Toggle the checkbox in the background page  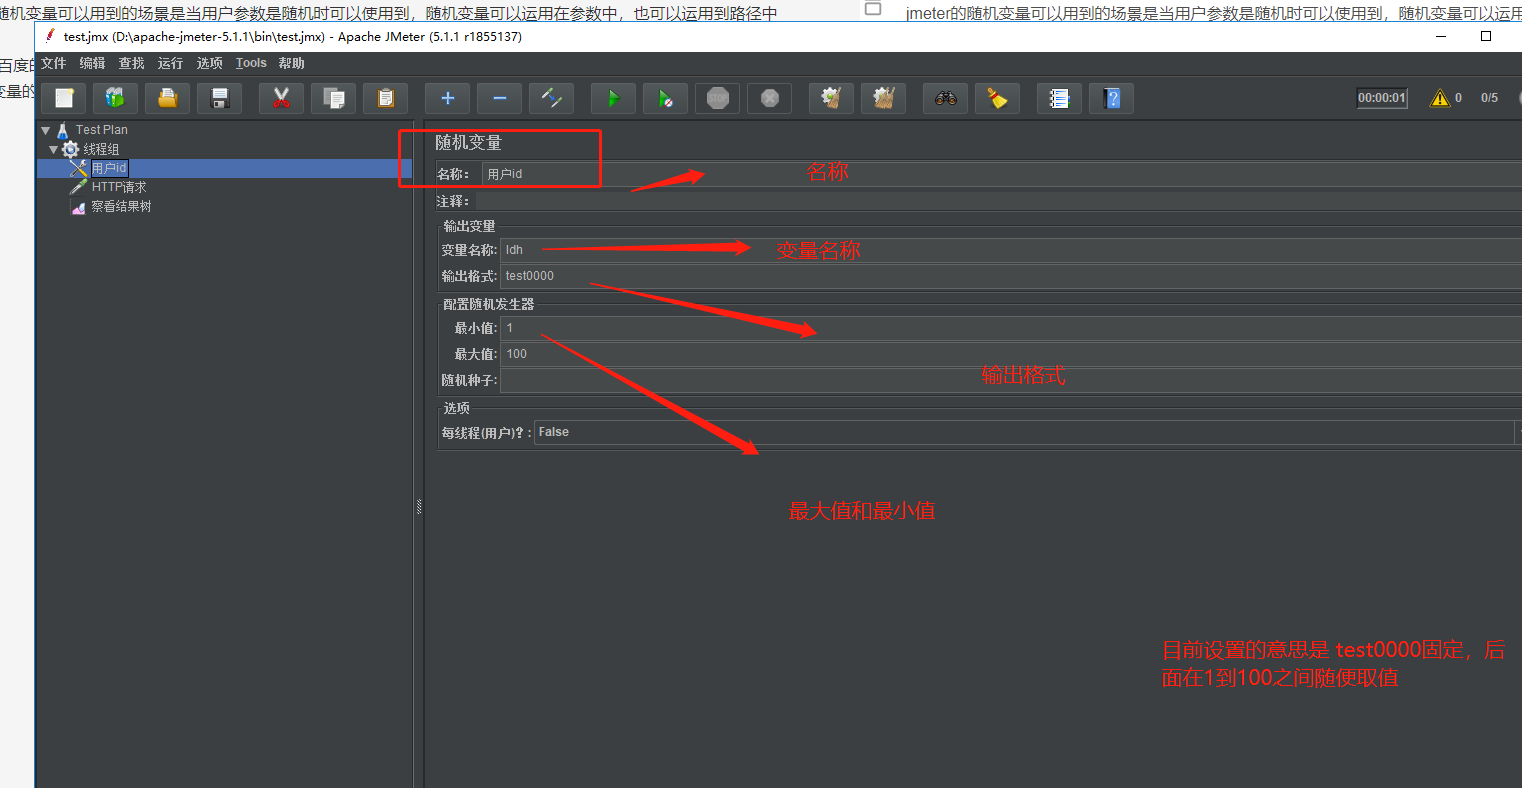pos(873,8)
